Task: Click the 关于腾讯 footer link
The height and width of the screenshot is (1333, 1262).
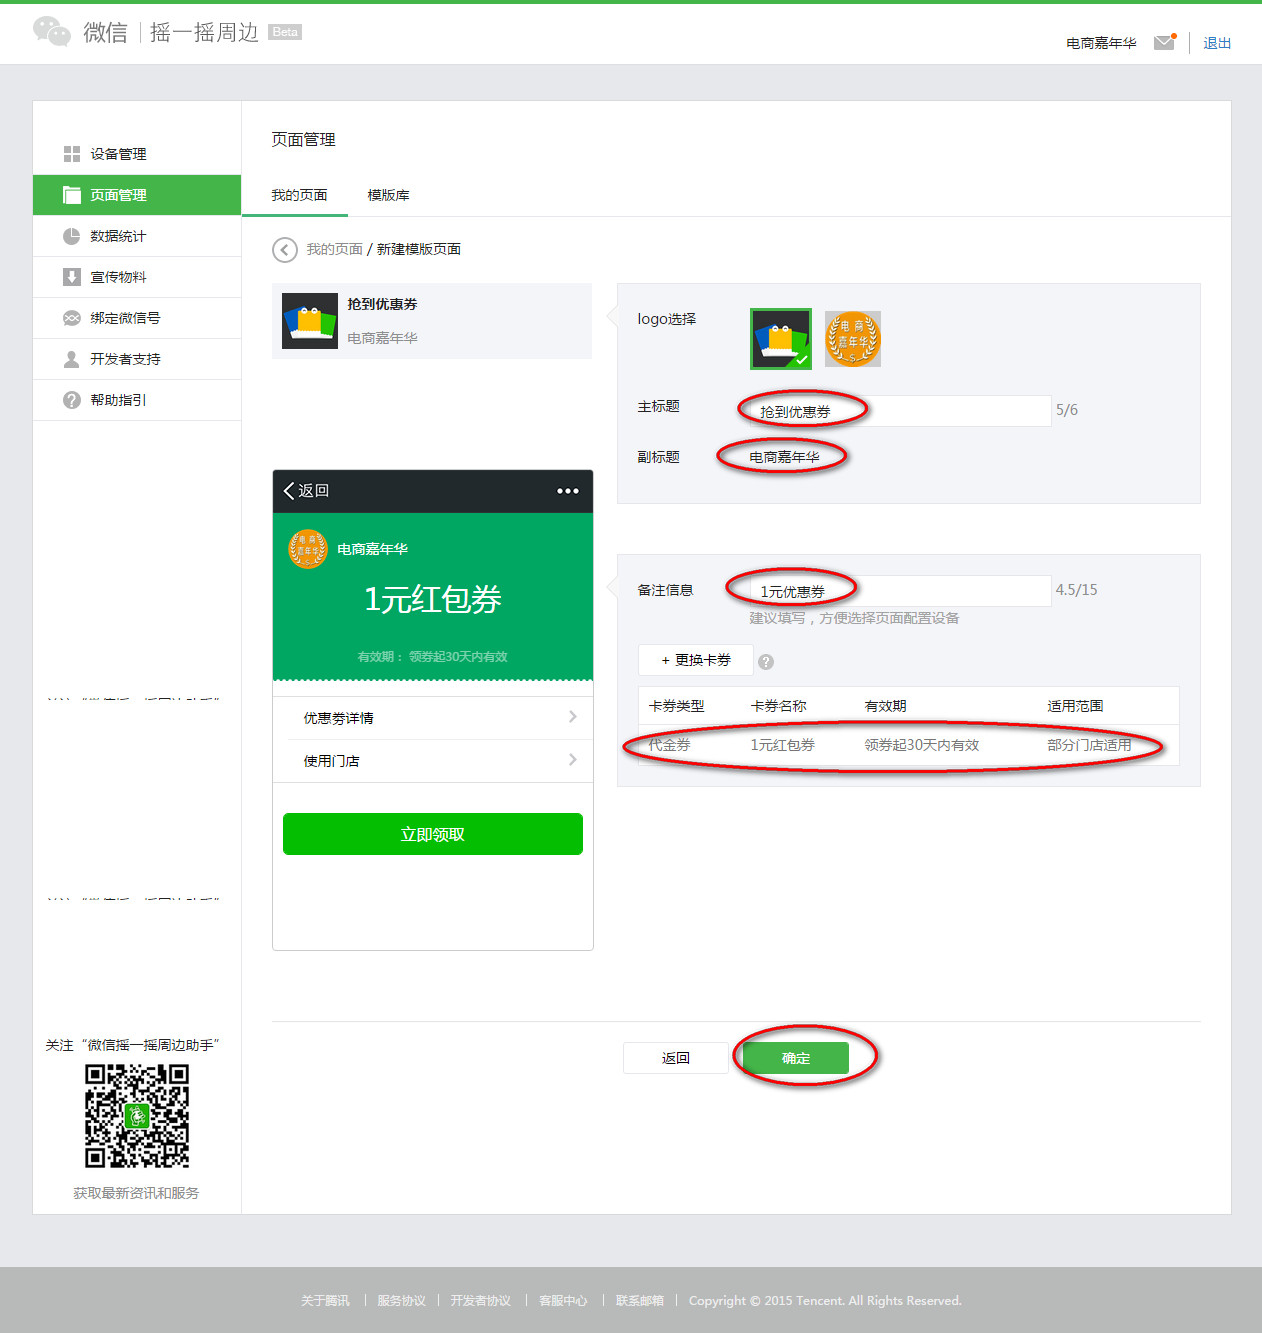Action: 325,1301
